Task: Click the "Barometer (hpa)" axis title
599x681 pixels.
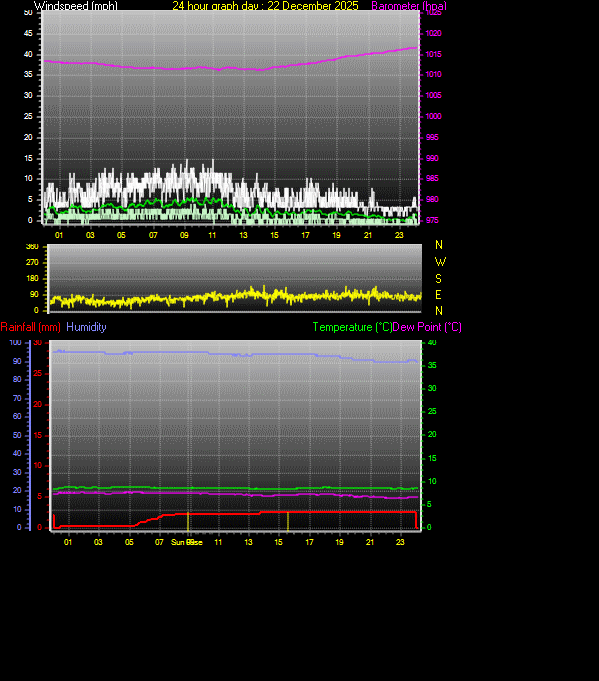Action: click(x=409, y=6)
